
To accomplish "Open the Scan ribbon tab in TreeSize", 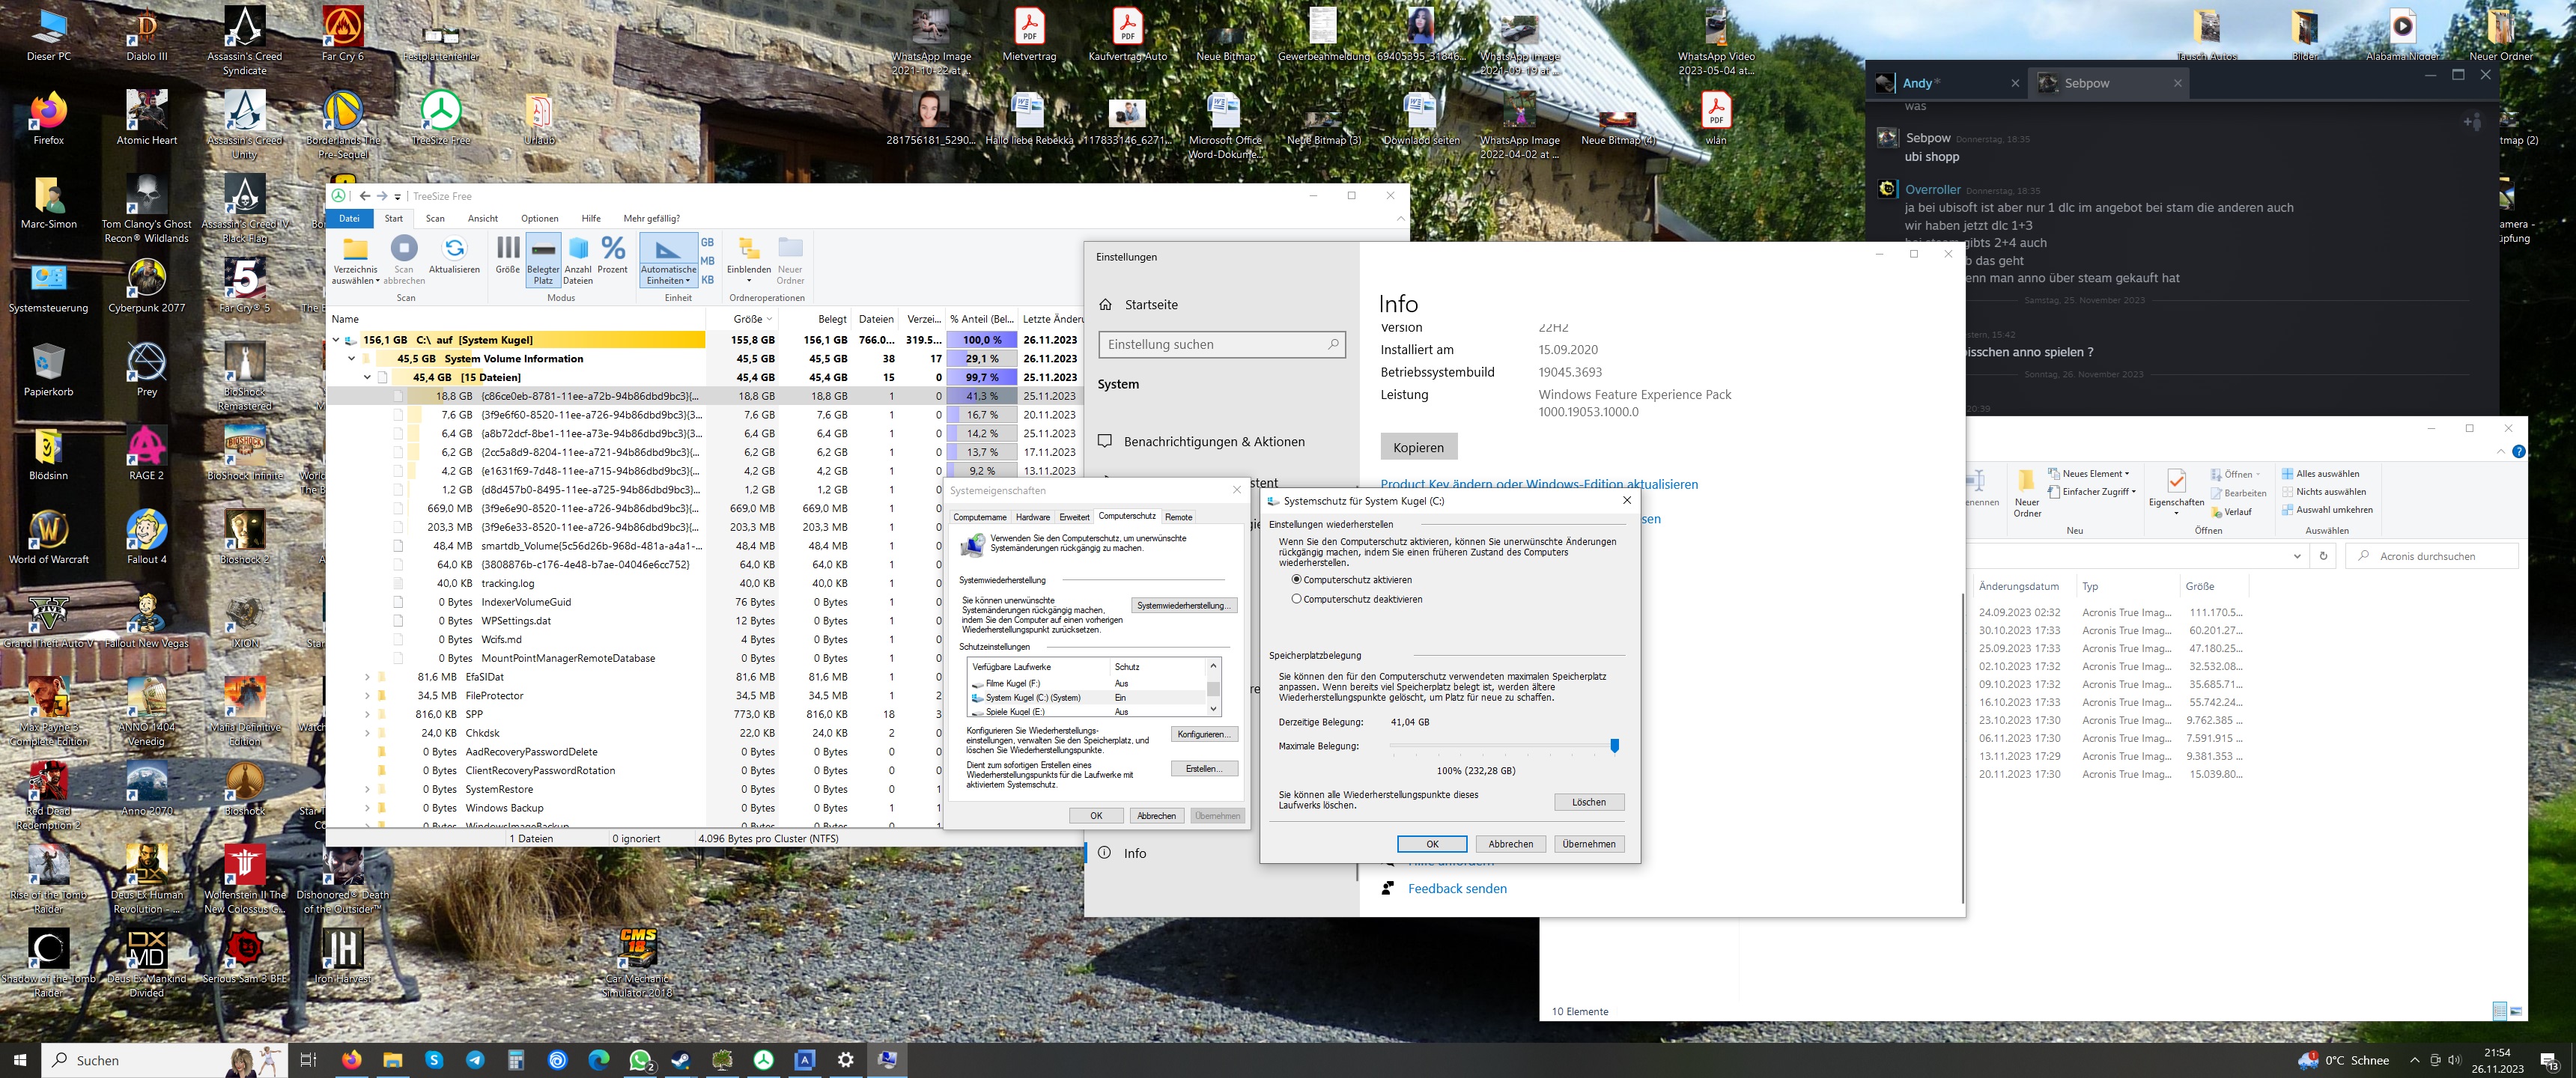I will (435, 218).
